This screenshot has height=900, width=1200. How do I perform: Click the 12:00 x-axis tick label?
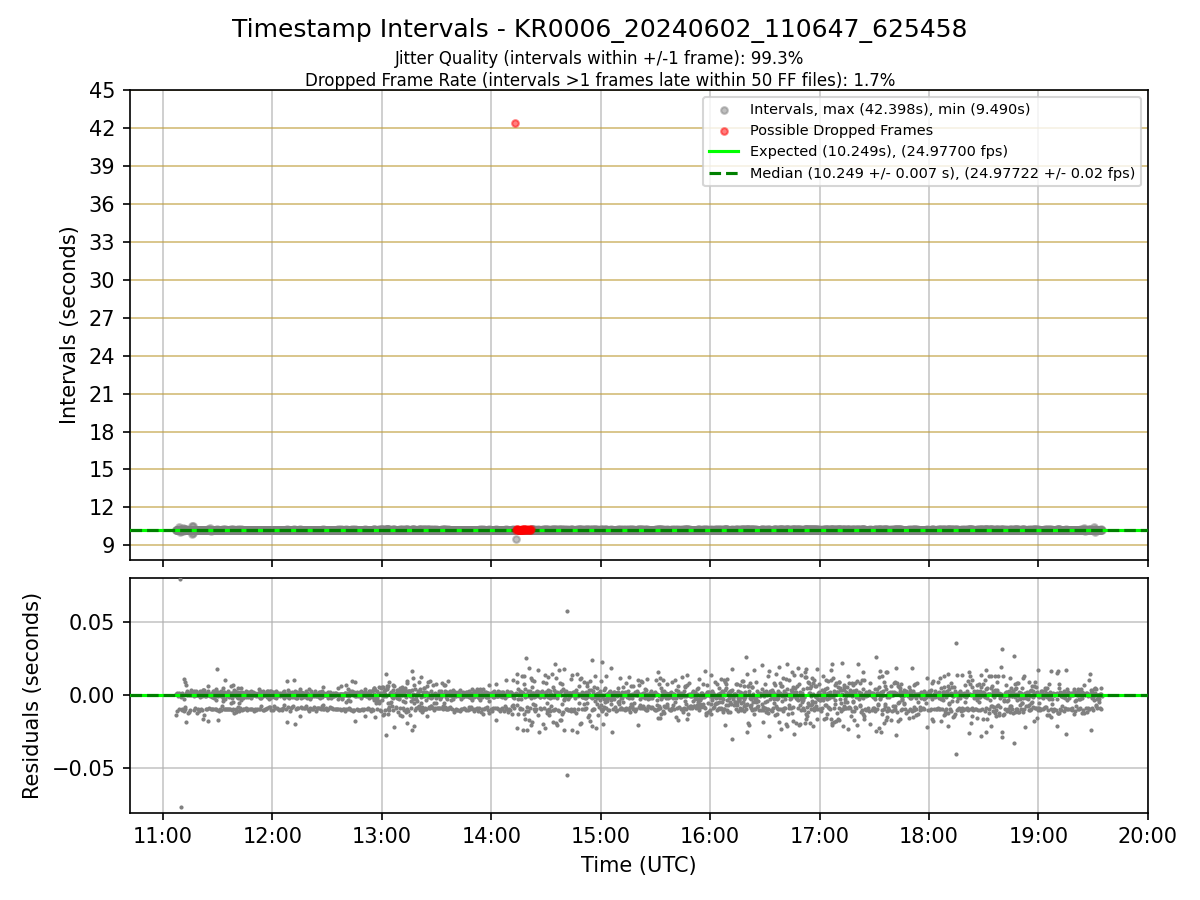pos(272,836)
